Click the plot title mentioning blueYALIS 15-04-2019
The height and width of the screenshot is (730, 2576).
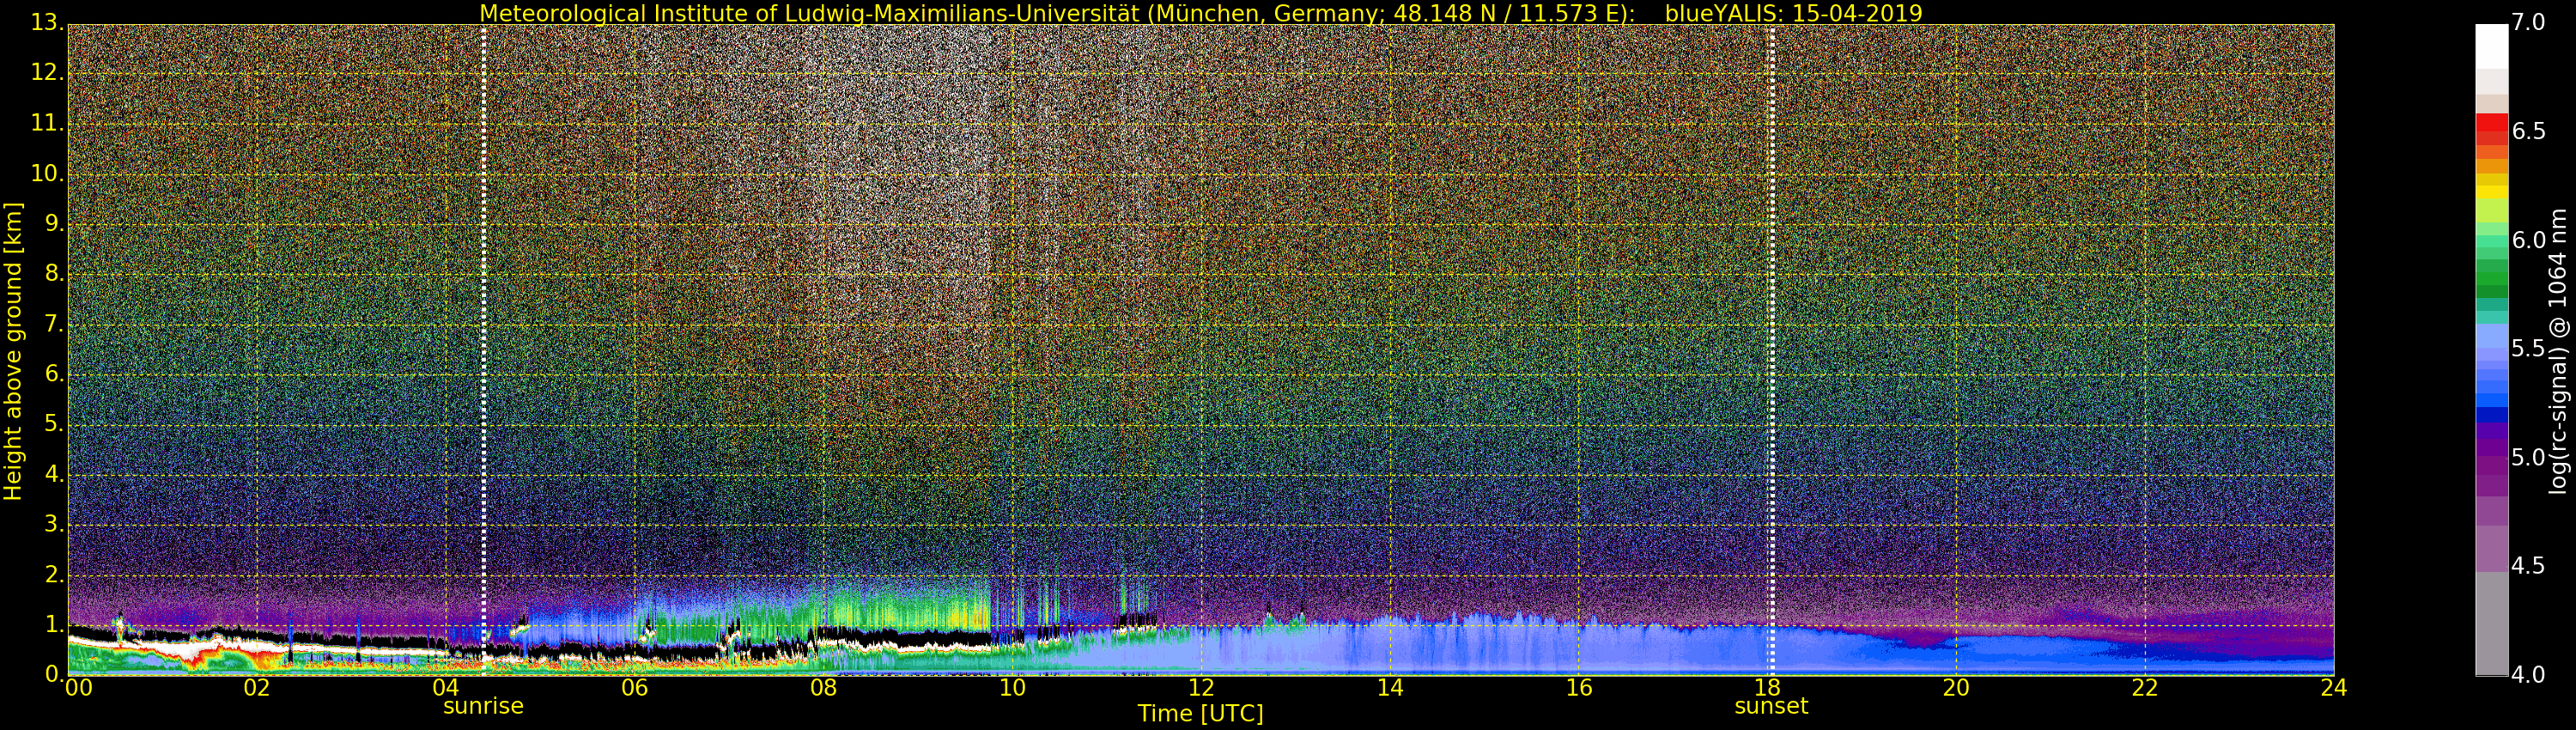click(1200, 13)
